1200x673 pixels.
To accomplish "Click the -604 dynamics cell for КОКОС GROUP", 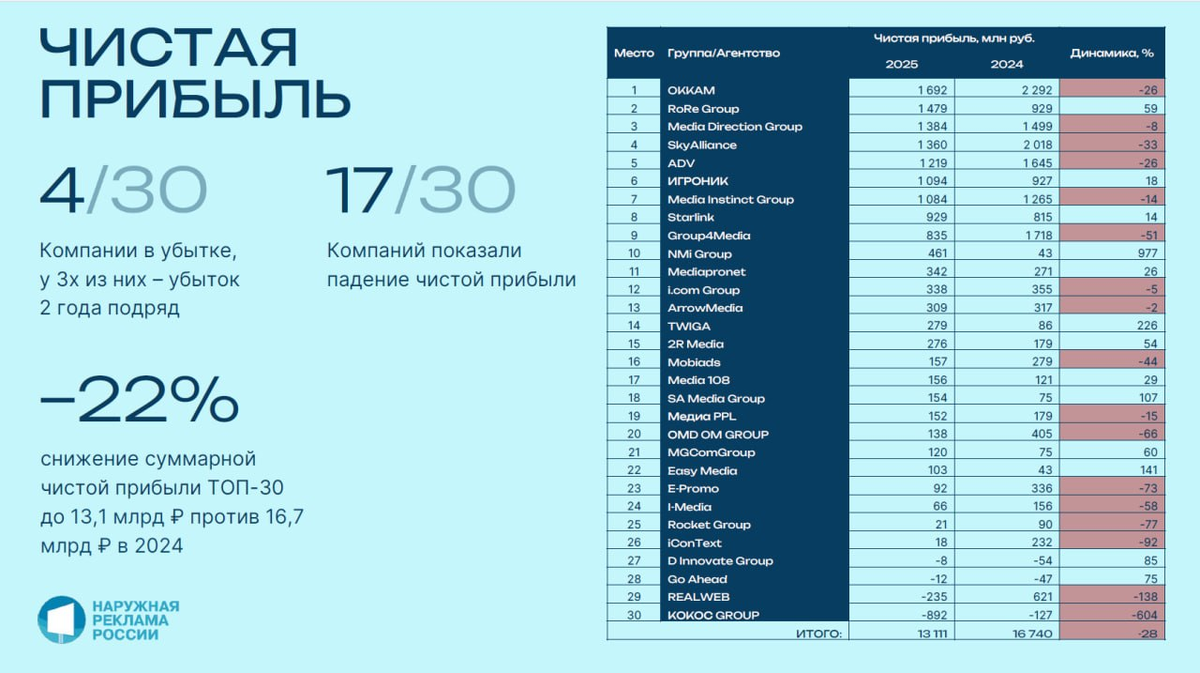I will tap(1110, 615).
